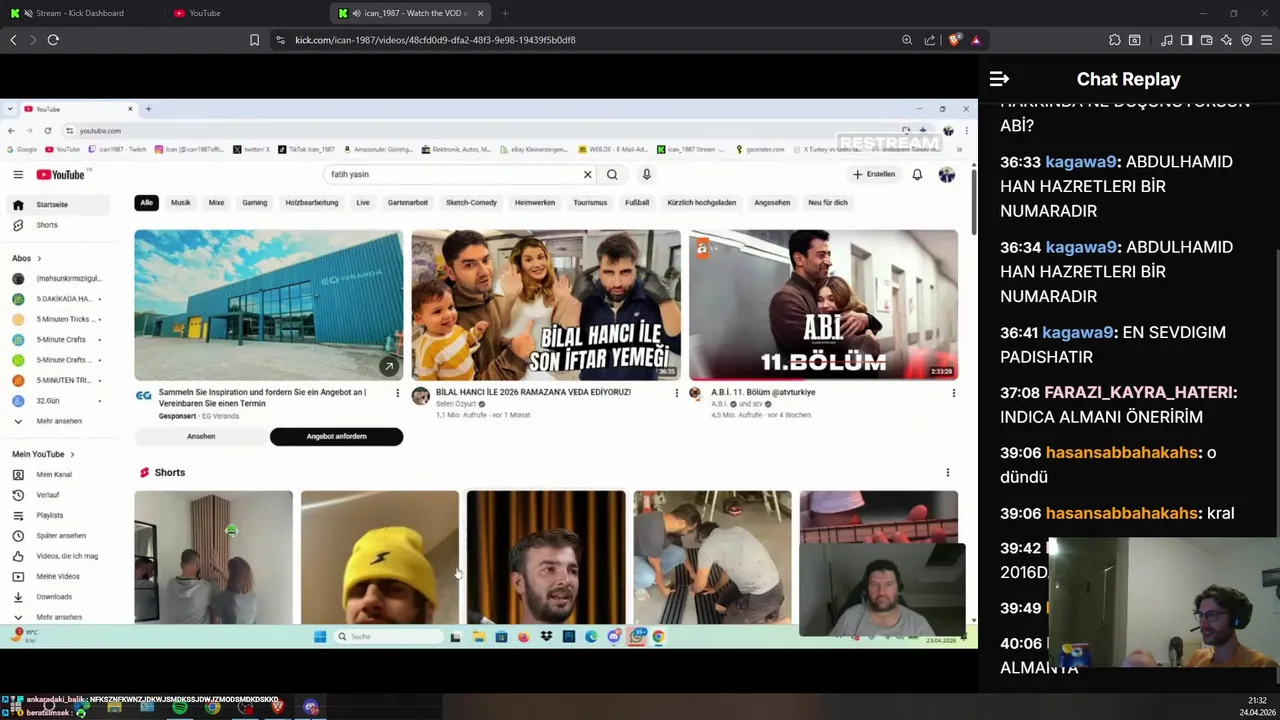Switch to Stream - Kick Dashboard tab
This screenshot has width=1280, height=720.
80,13
